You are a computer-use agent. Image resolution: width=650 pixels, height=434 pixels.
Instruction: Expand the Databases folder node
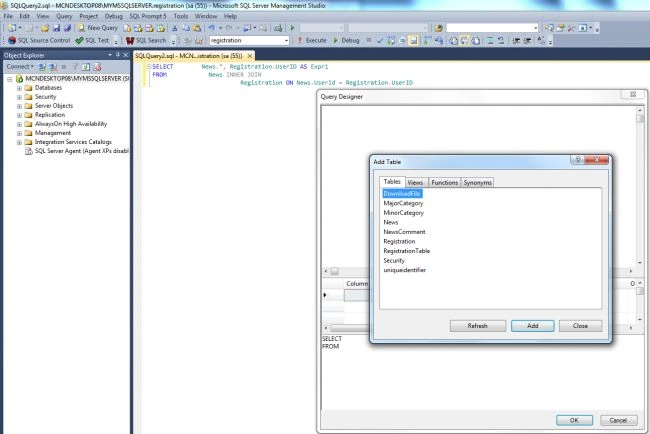[x=19, y=88]
